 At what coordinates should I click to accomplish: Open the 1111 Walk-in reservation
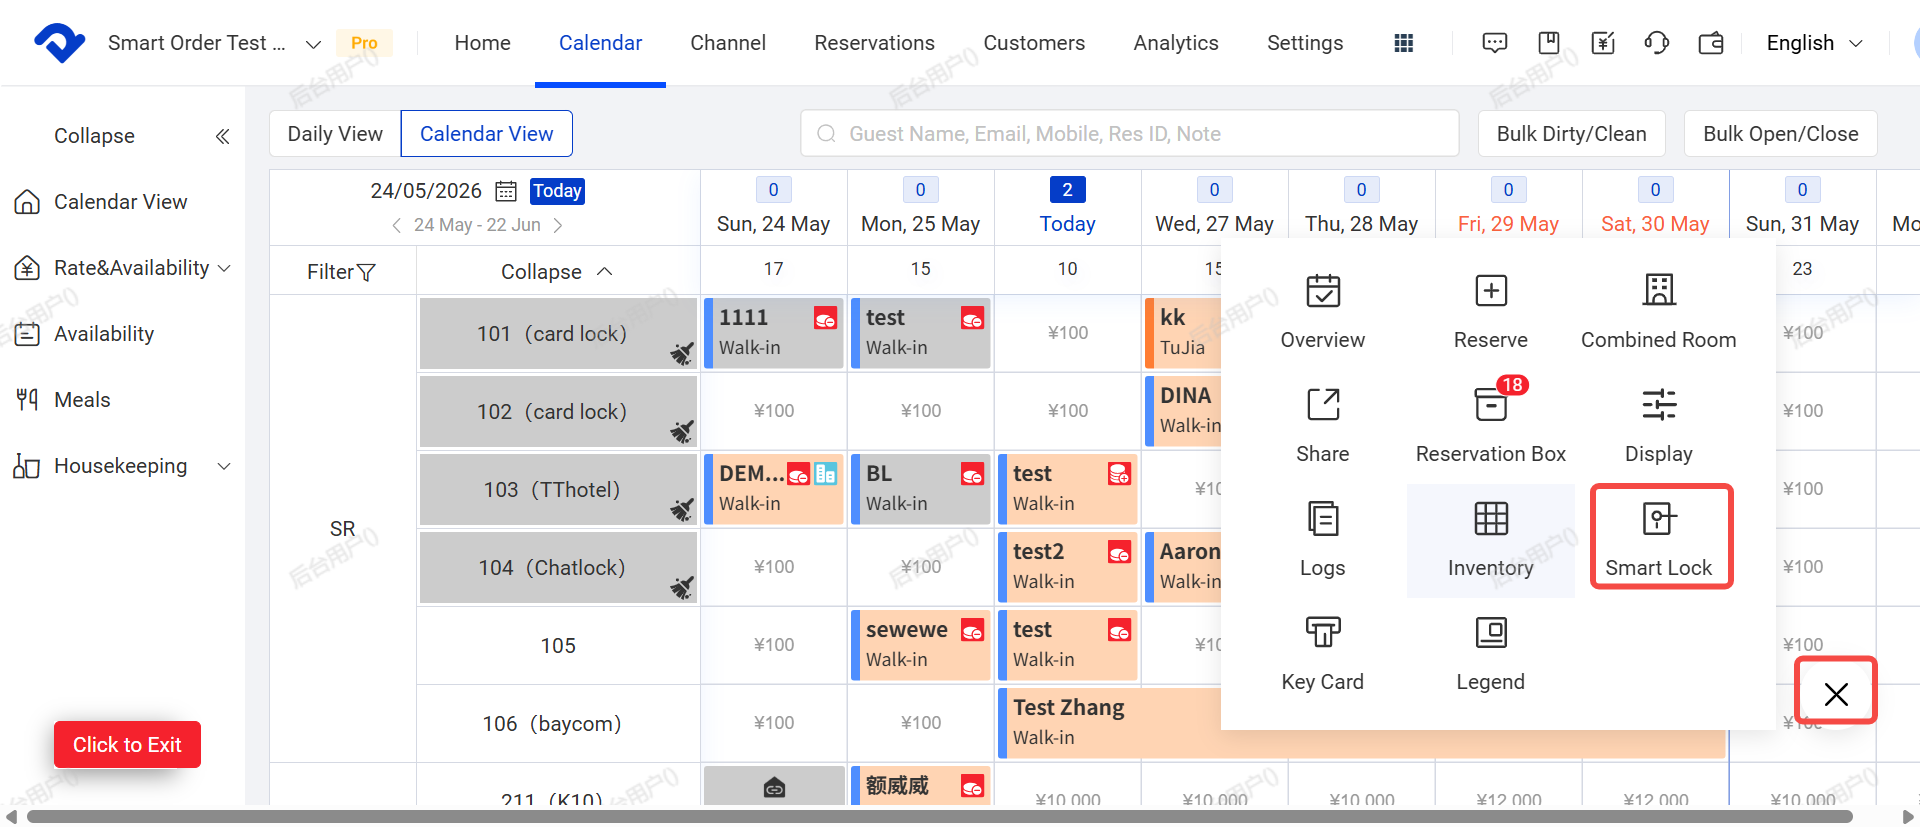[x=774, y=333]
